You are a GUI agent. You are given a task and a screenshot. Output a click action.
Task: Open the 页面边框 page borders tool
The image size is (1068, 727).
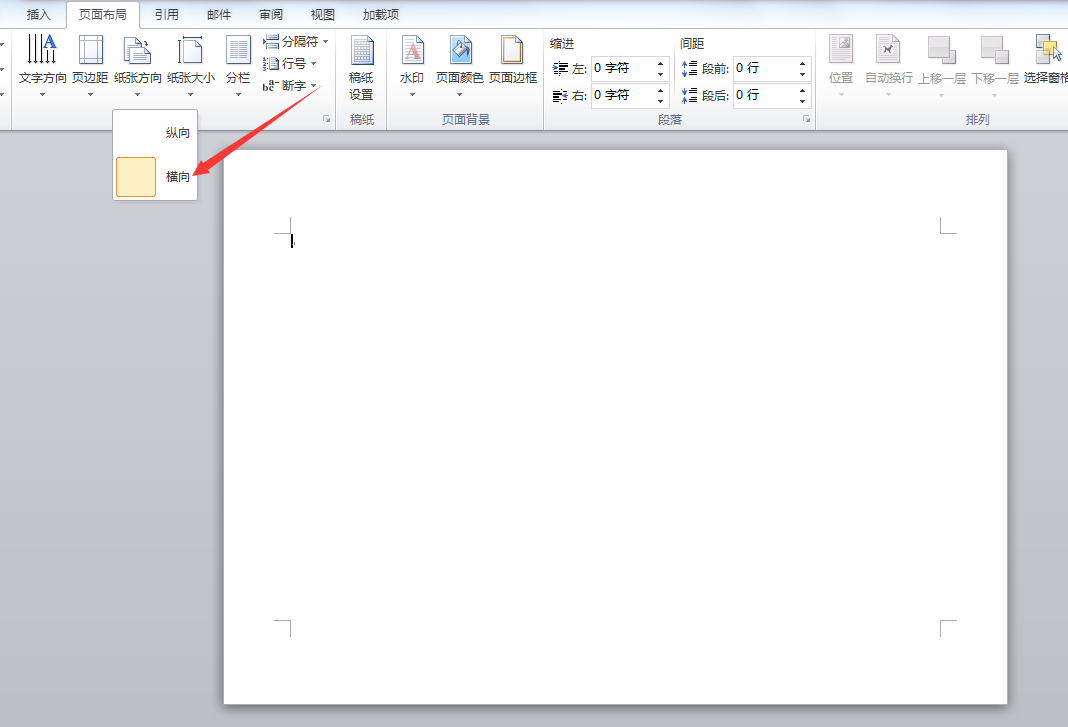(x=513, y=61)
